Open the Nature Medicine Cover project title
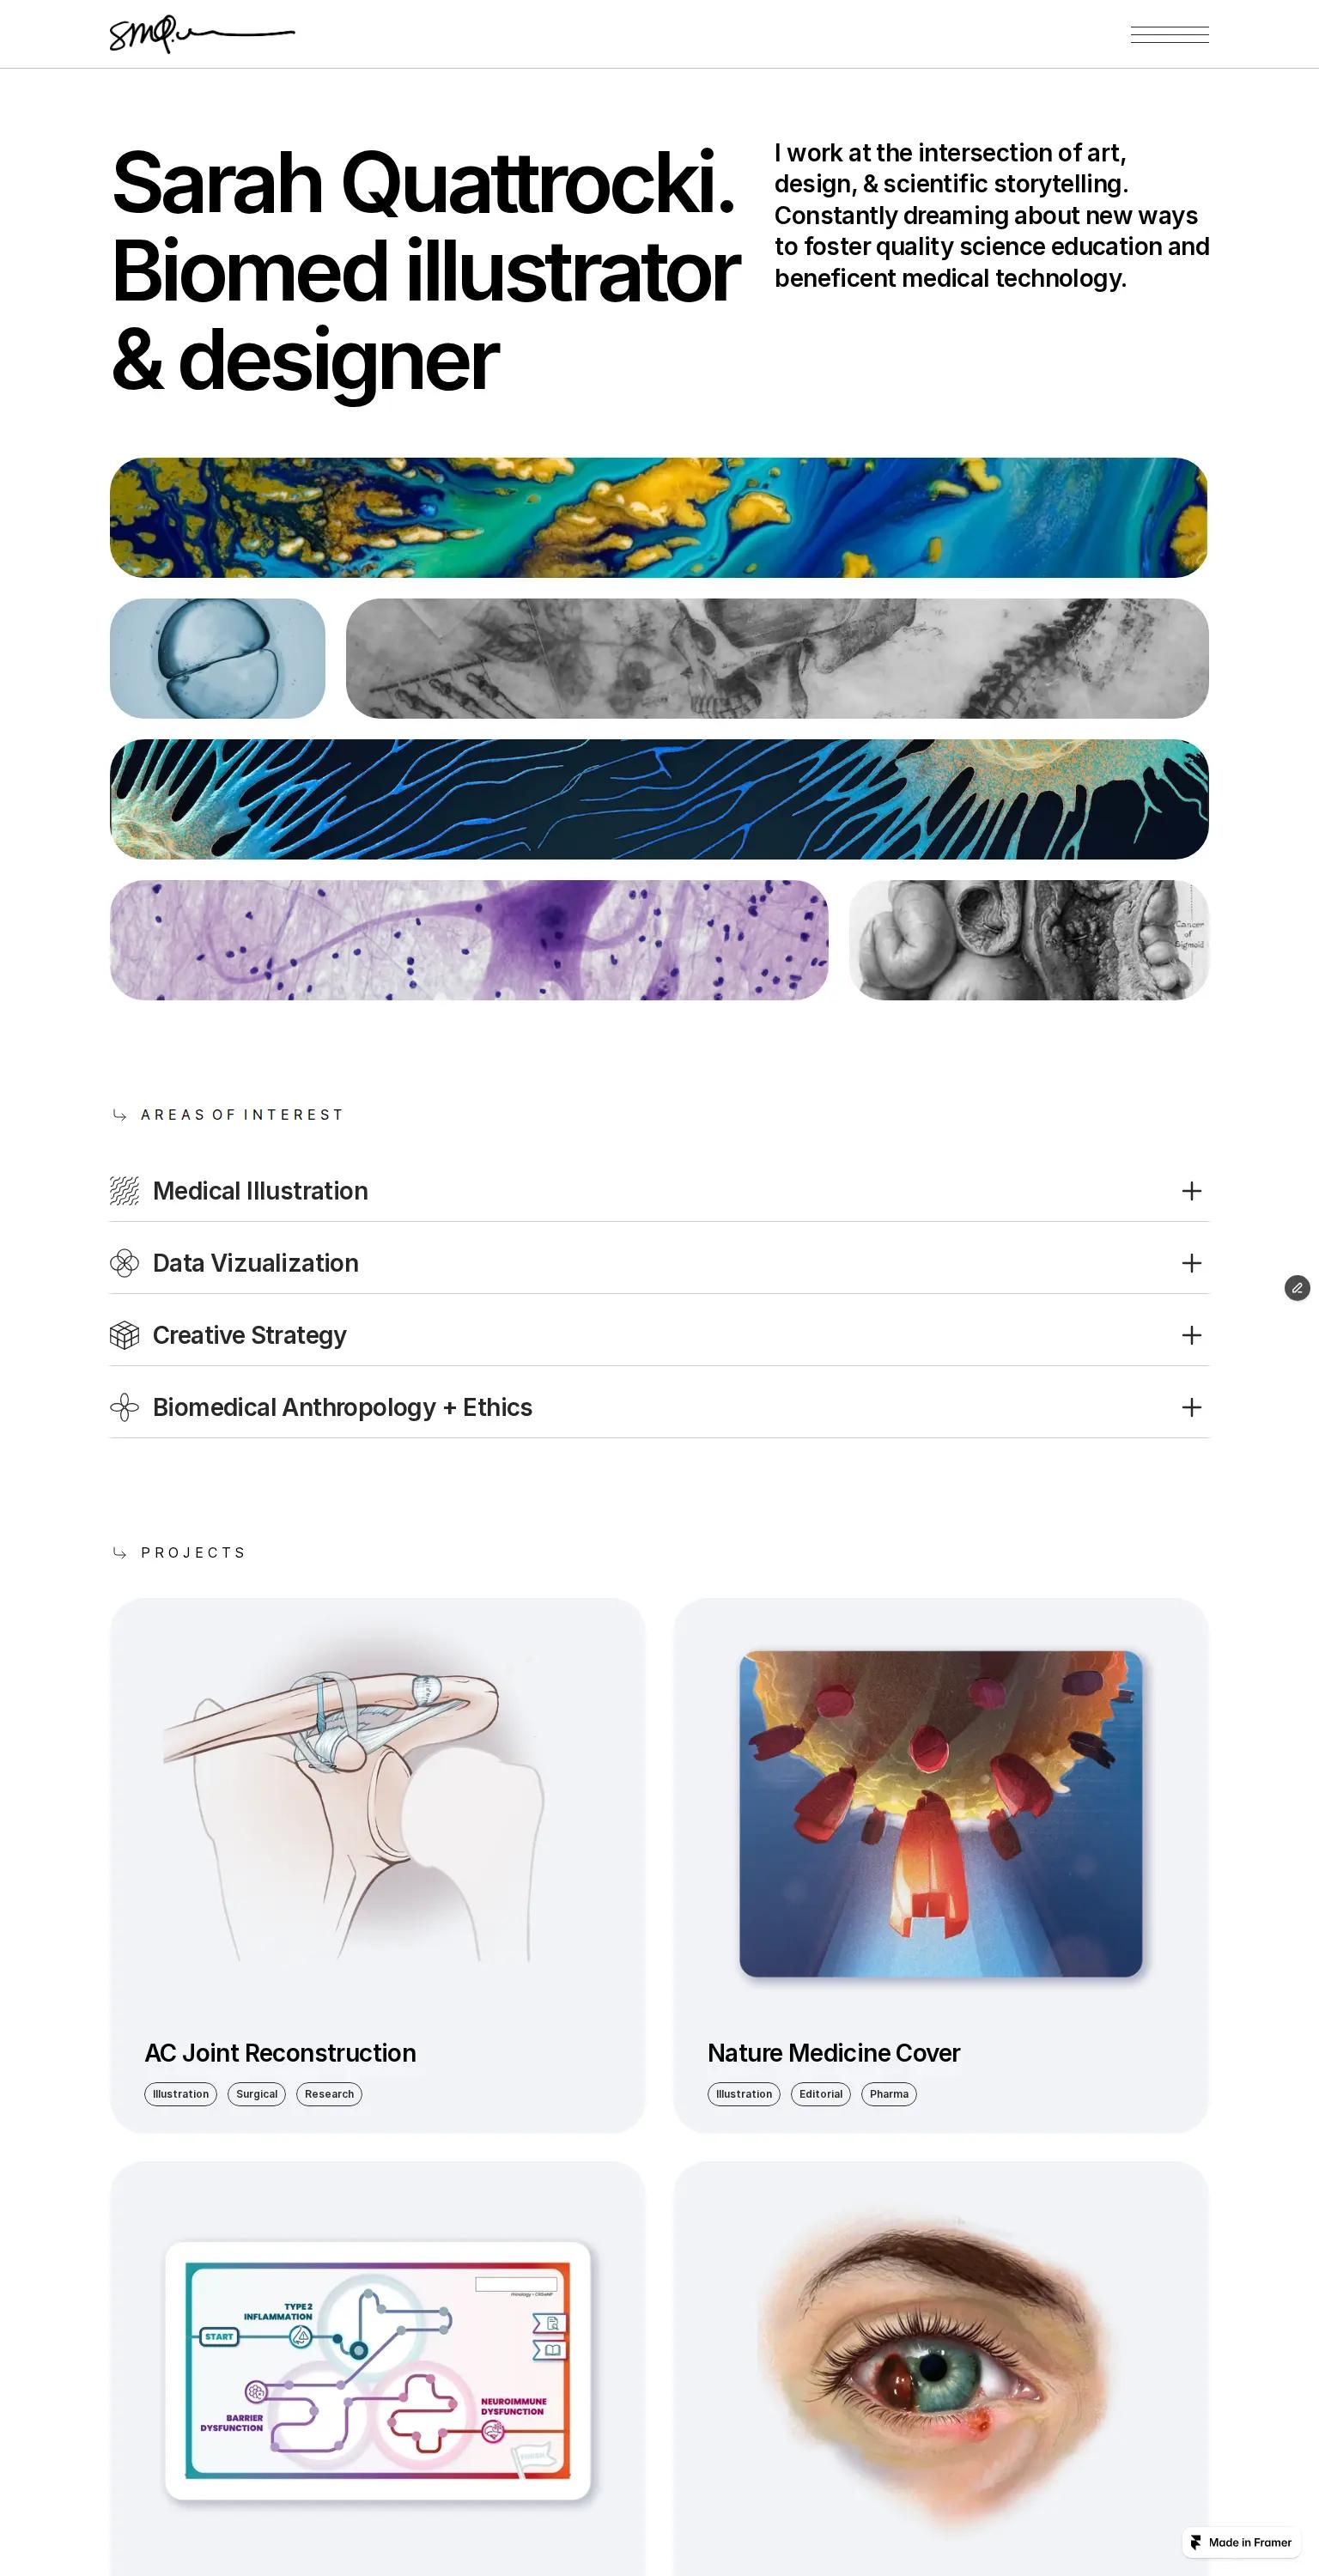This screenshot has width=1319, height=2576. [x=833, y=2053]
